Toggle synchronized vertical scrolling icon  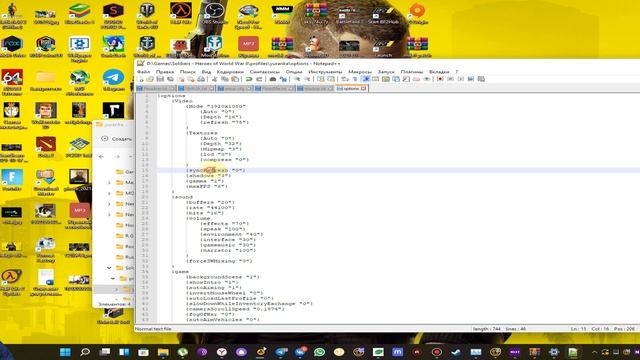click(x=321, y=79)
